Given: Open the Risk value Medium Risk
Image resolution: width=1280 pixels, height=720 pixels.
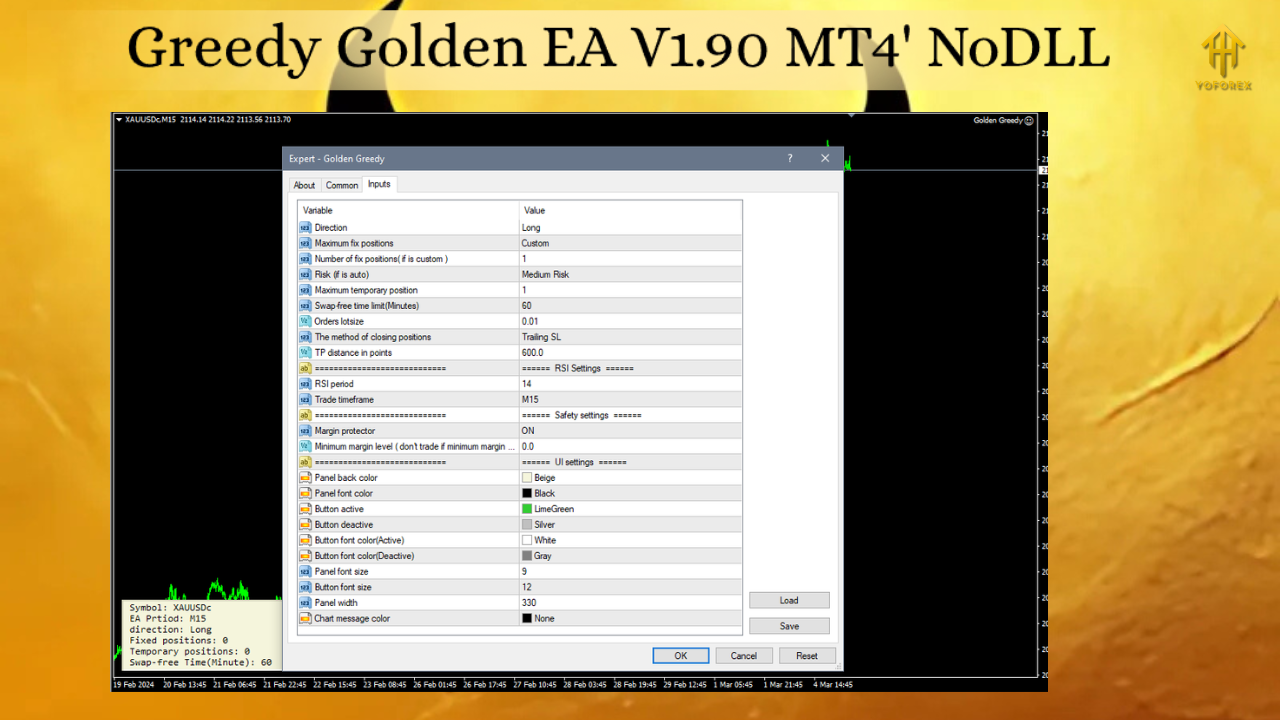Looking at the screenshot, I should pyautogui.click(x=545, y=275).
